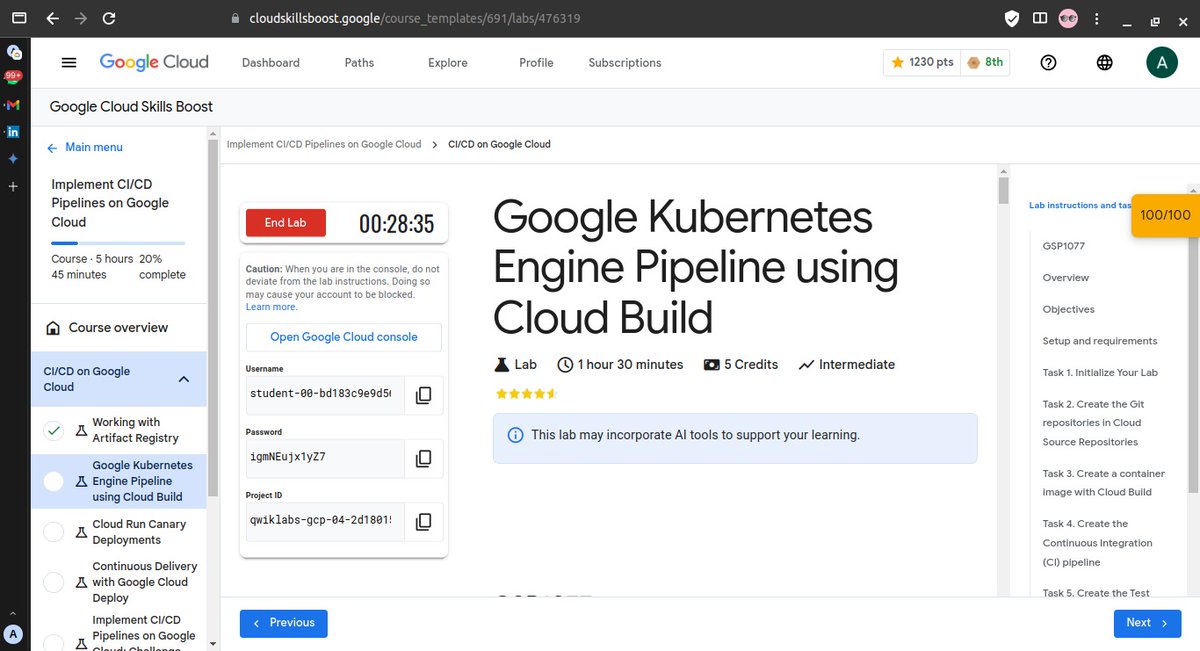This screenshot has height=651, width=1200.
Task: Click the End Lab button
Action: coord(285,223)
